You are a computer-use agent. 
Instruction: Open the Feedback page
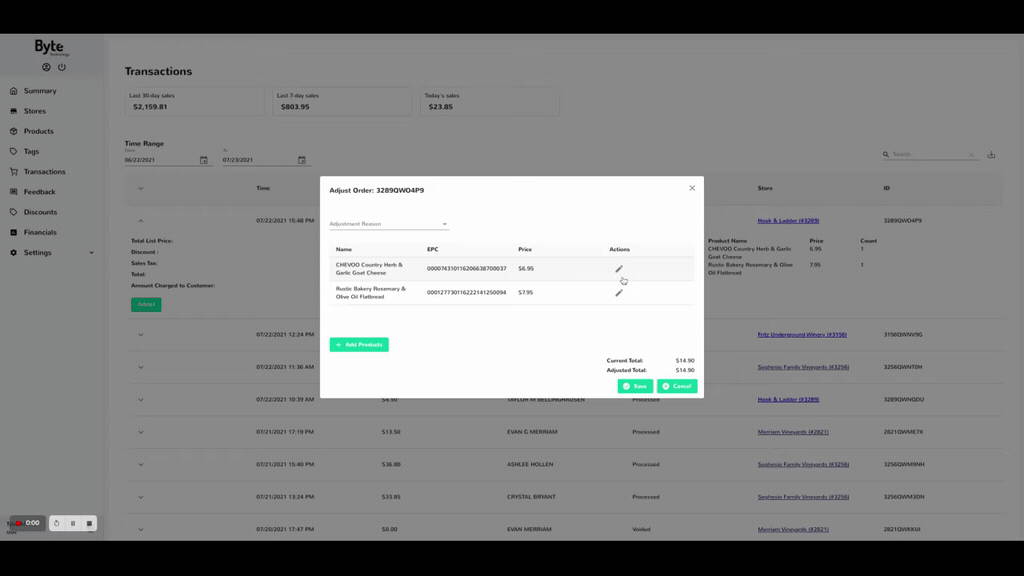click(39, 192)
